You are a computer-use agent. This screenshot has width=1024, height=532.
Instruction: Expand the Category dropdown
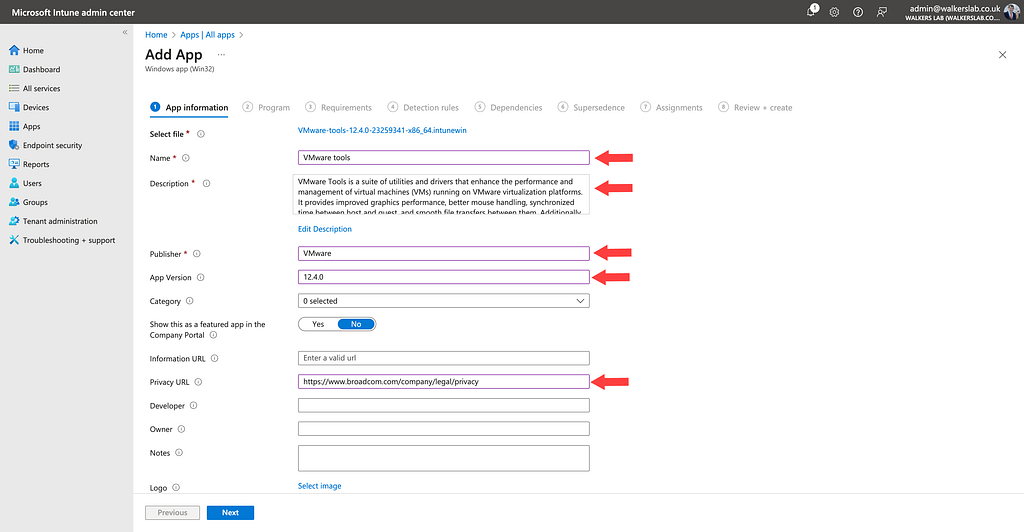coord(443,301)
